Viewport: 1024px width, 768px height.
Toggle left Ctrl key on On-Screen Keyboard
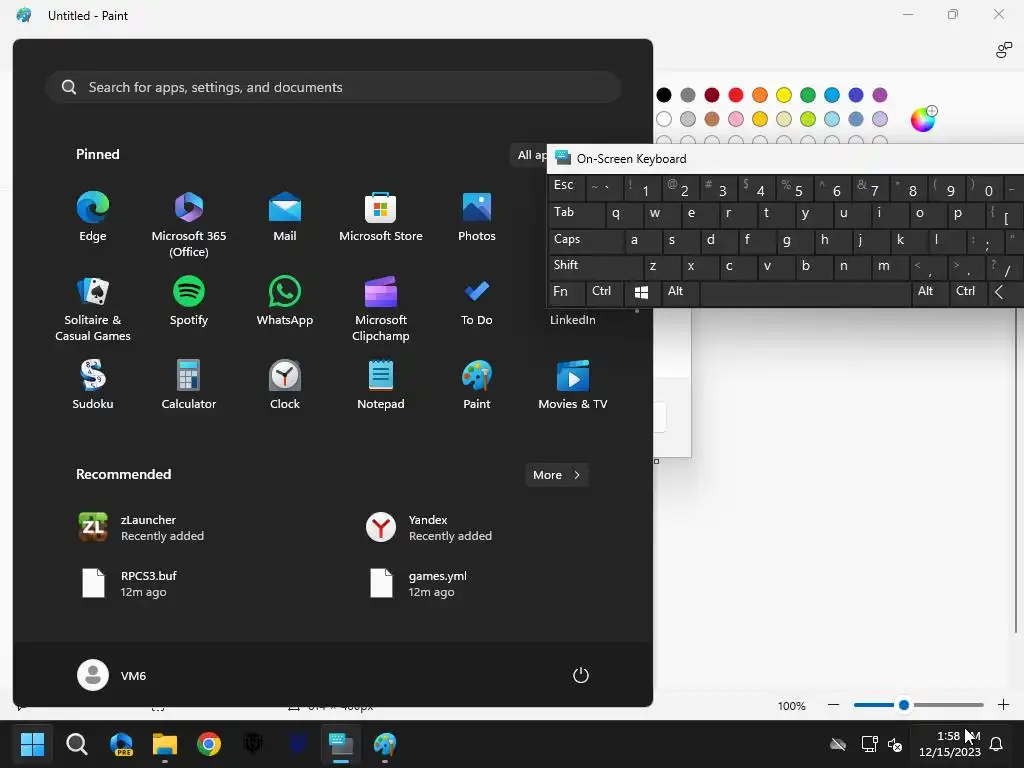pyautogui.click(x=604, y=293)
